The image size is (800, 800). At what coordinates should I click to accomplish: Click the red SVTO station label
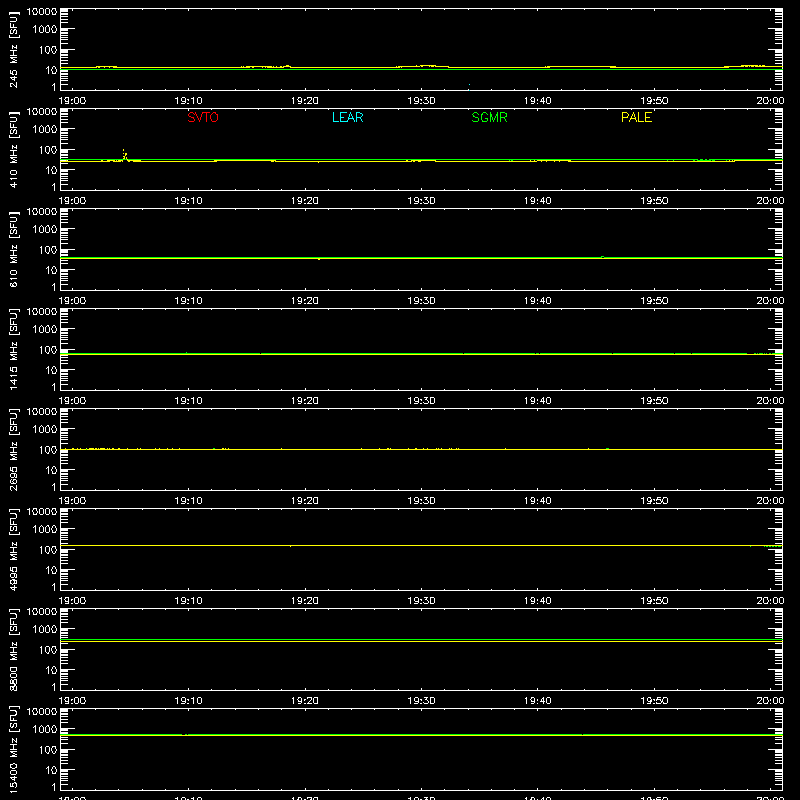click(x=203, y=117)
